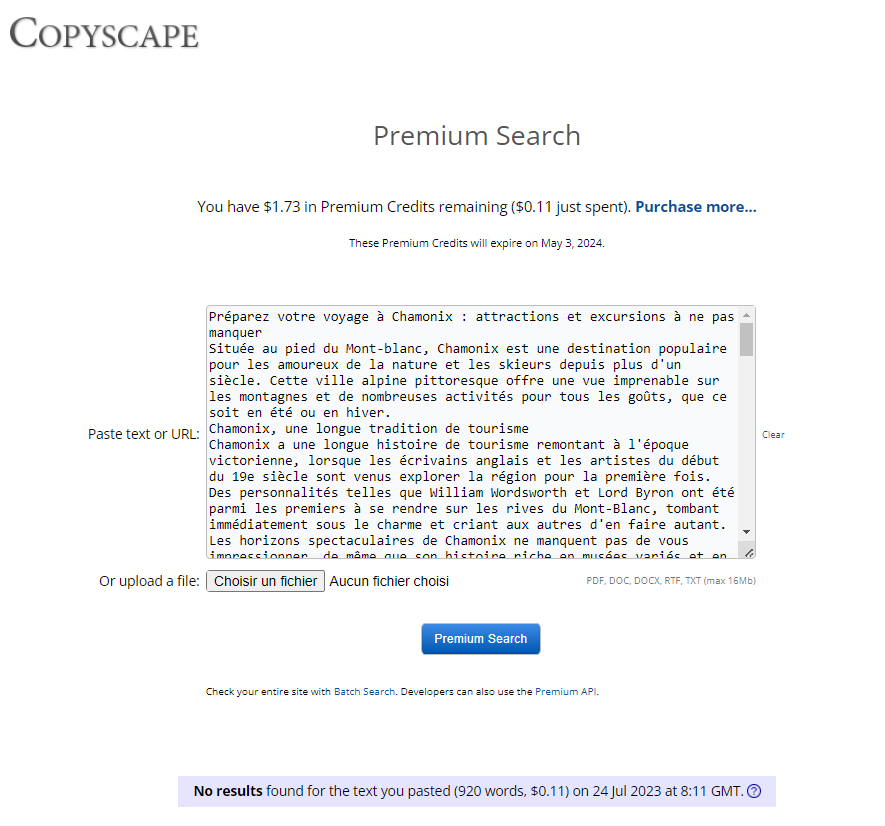Open the Premium API link

click(566, 692)
